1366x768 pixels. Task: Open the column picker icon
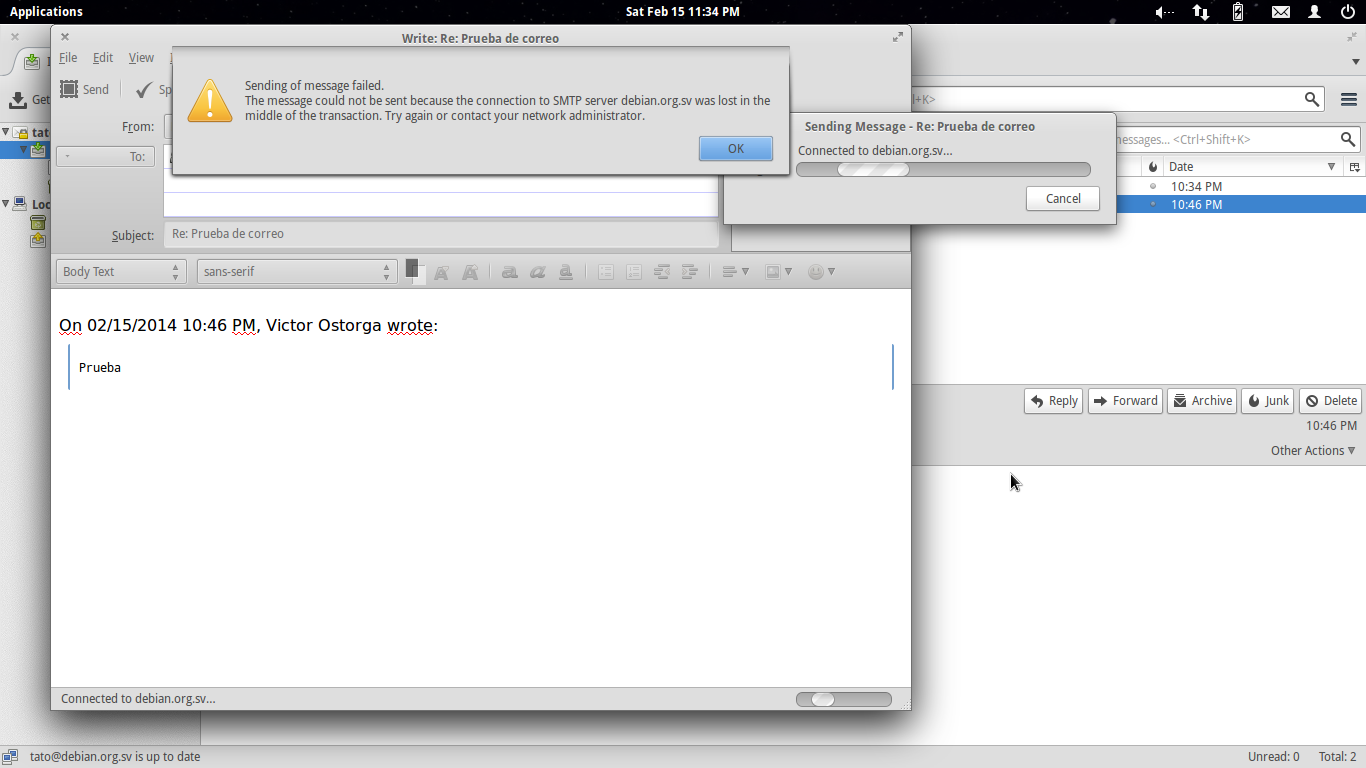point(1355,167)
